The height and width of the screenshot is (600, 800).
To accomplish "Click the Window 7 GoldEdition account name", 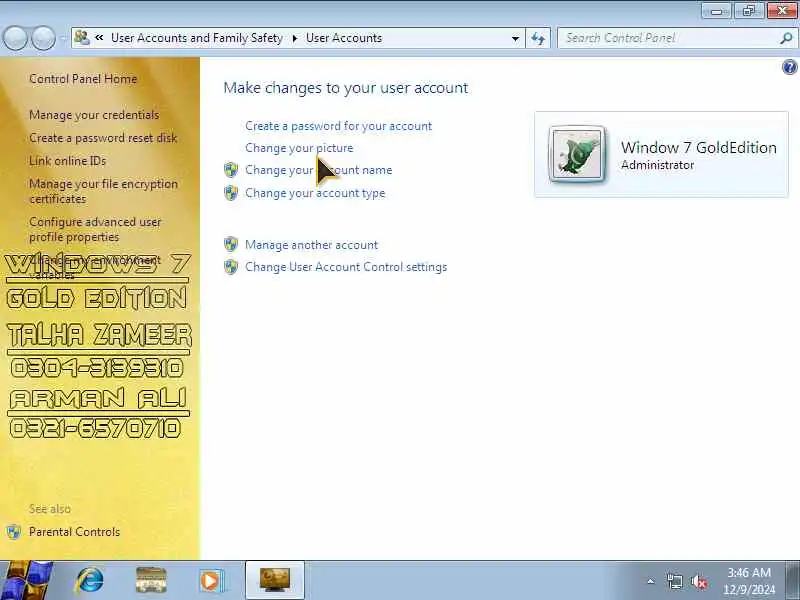I will (x=698, y=147).
